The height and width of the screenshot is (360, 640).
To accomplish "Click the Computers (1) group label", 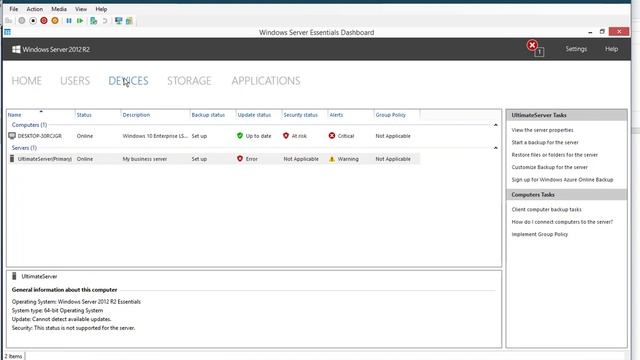I will (x=29, y=125).
